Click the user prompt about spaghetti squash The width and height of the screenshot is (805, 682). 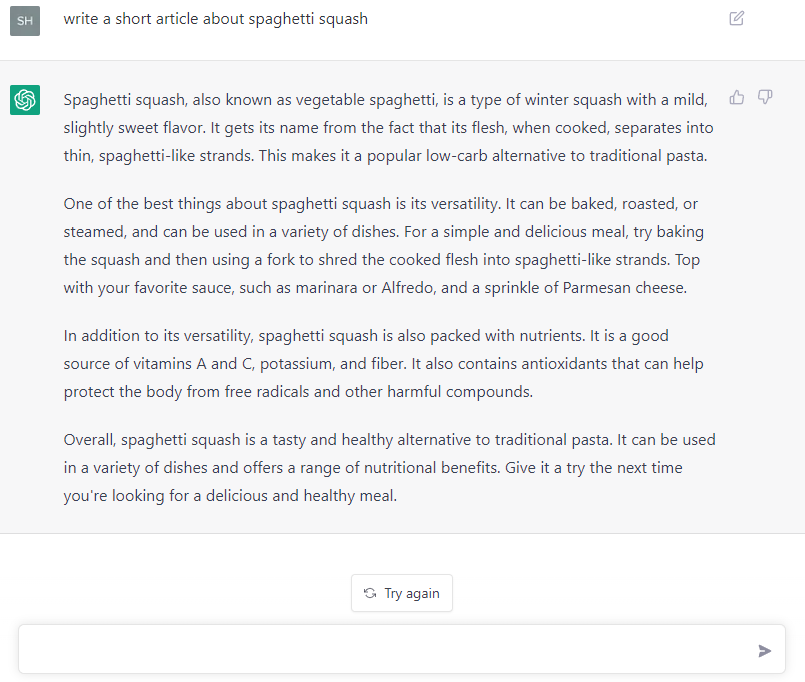(x=216, y=19)
